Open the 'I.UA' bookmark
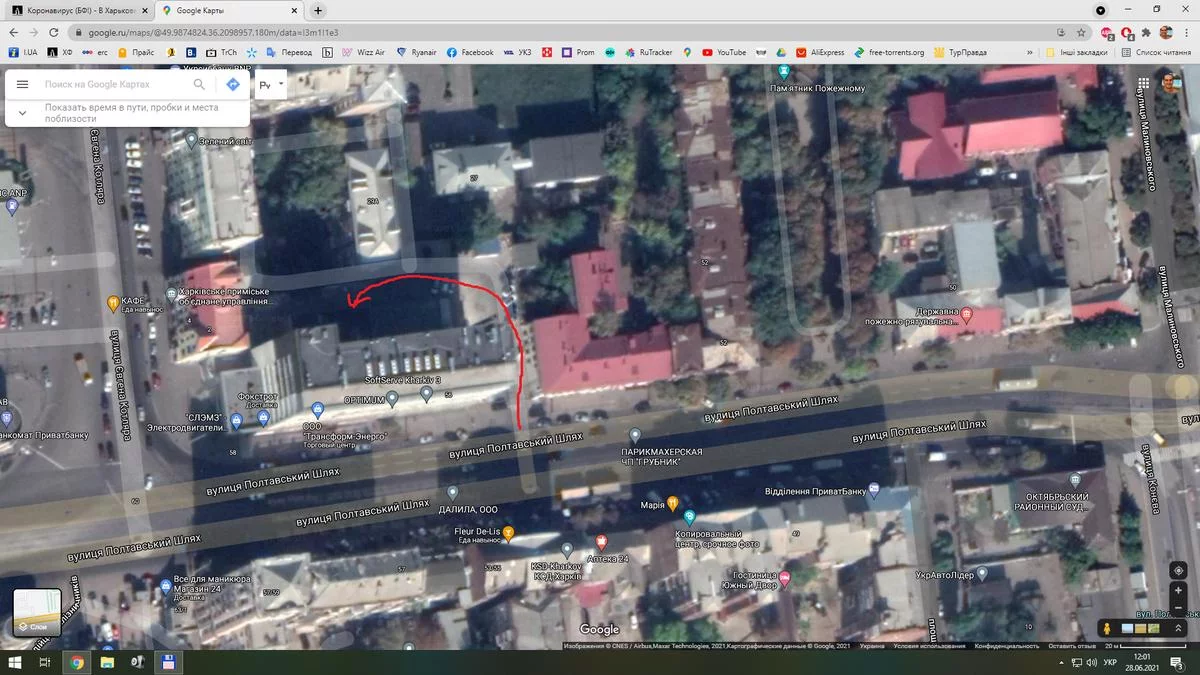Viewport: 1200px width, 675px height. [x=23, y=52]
